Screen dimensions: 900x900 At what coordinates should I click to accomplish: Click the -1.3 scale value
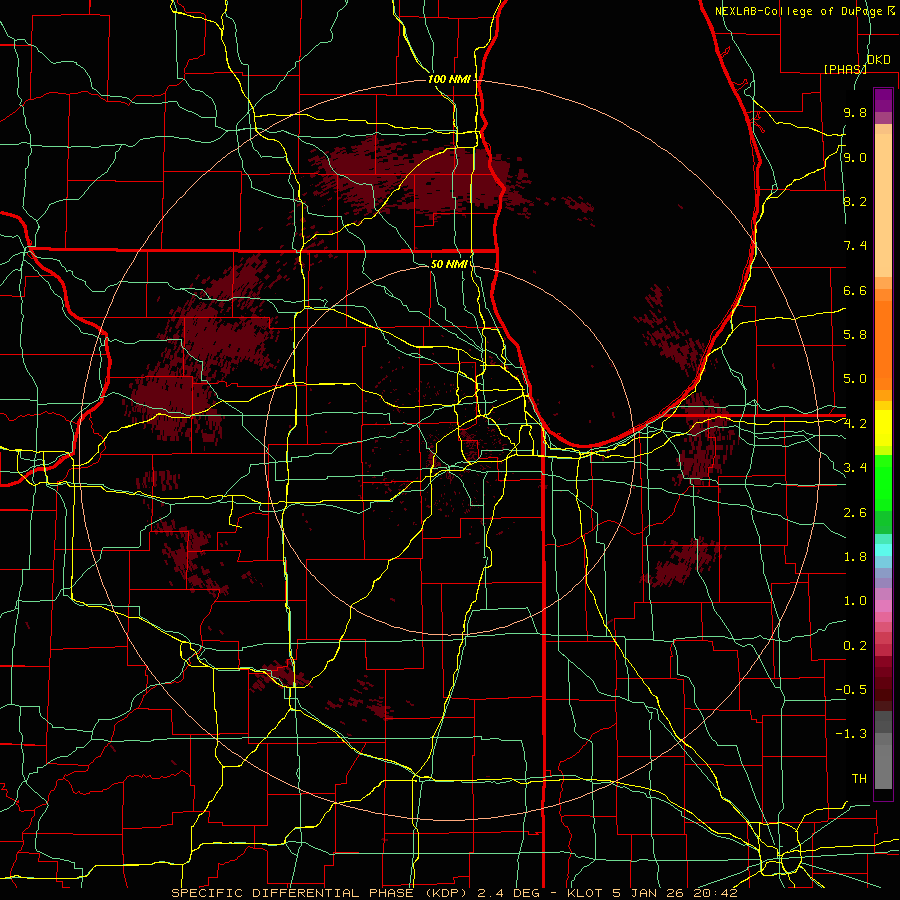(x=851, y=734)
